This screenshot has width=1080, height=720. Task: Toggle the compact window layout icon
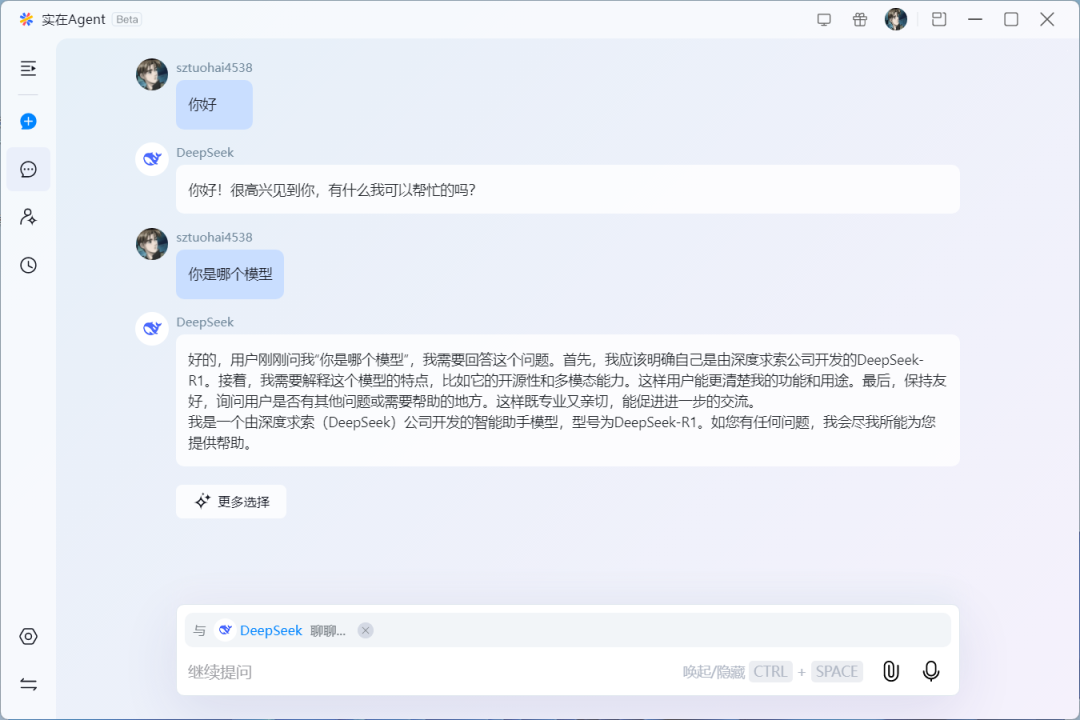point(939,19)
